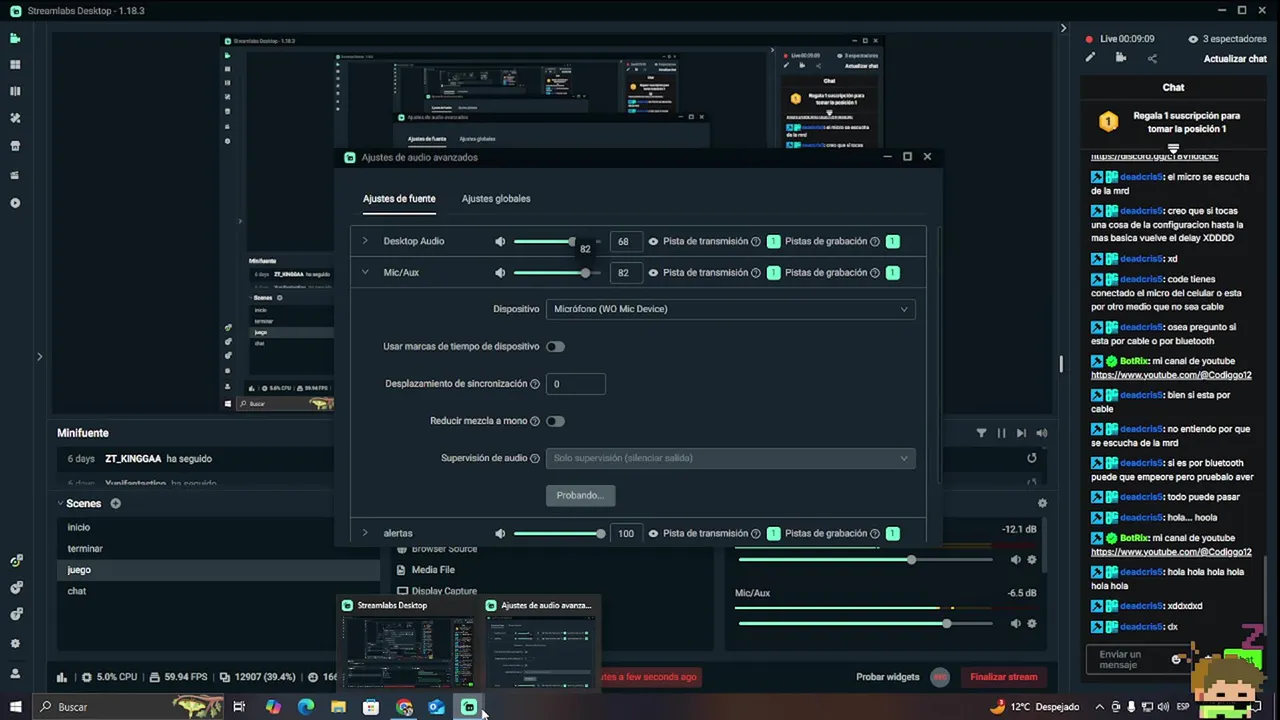Click the edit stream info pencil icon
The image size is (1280, 720).
click(1090, 58)
